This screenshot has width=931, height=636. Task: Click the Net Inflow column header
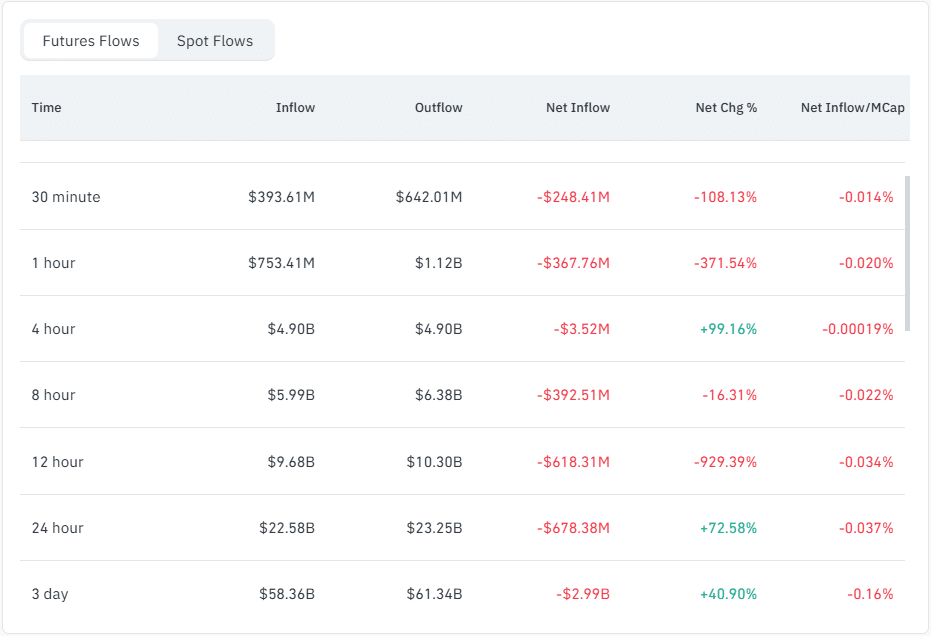point(577,107)
